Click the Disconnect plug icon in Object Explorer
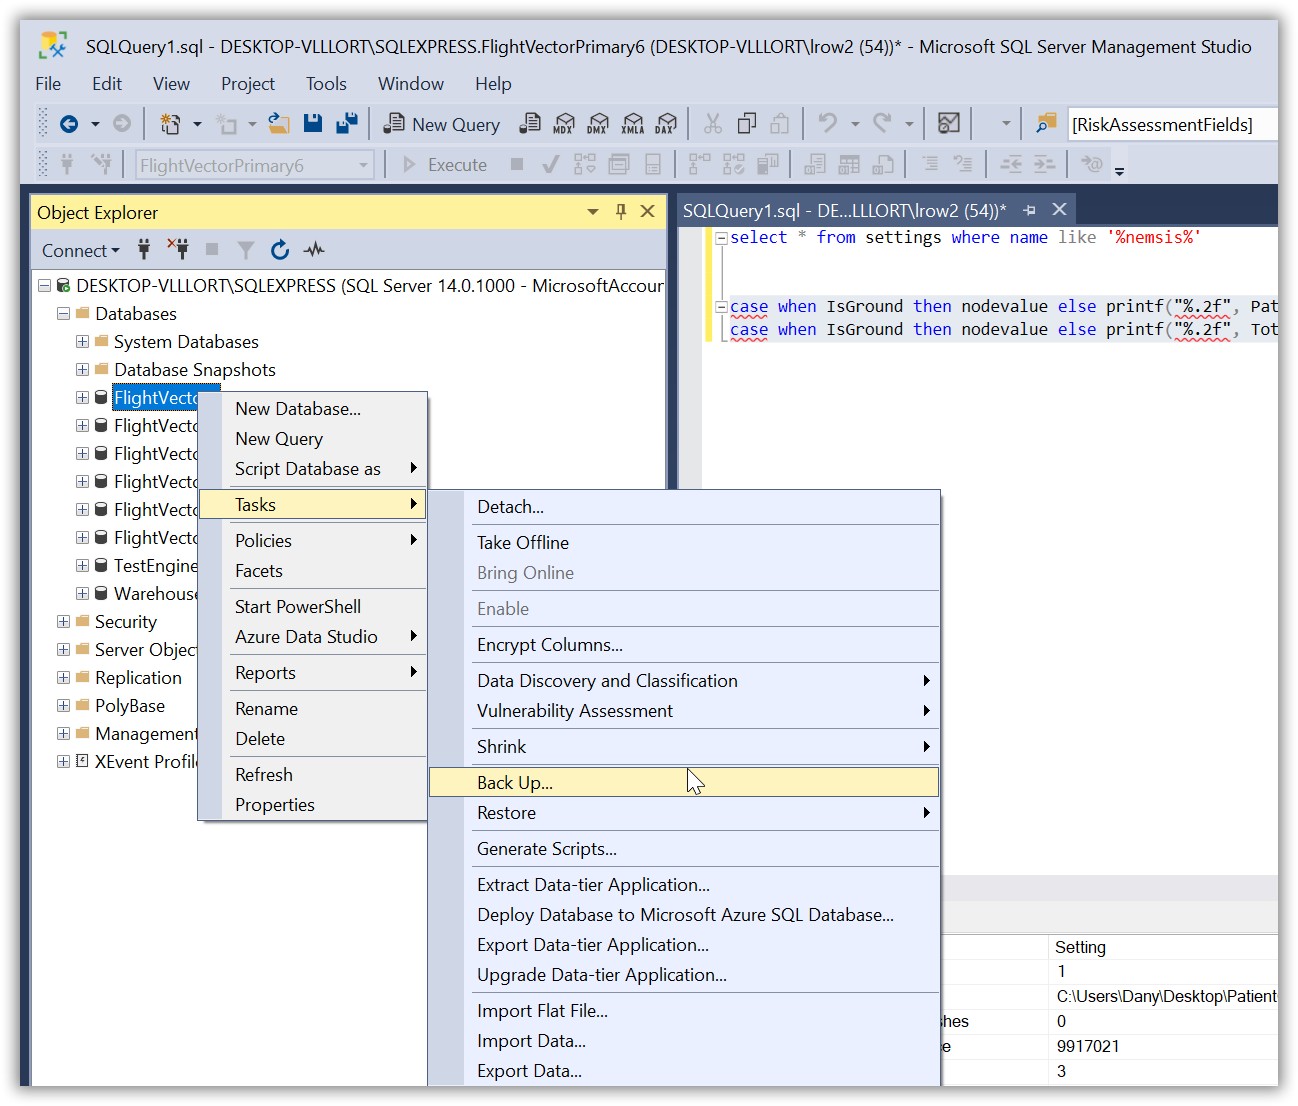The width and height of the screenshot is (1298, 1106). (179, 249)
